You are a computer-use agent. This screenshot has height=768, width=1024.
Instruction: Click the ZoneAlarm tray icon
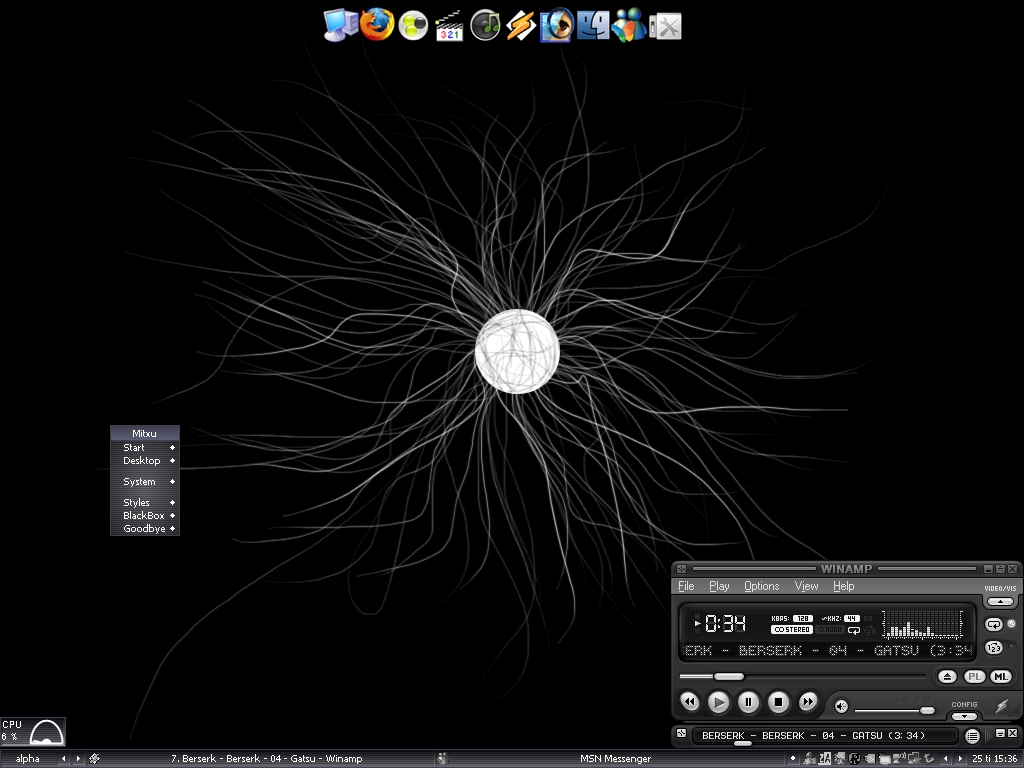[x=825, y=758]
